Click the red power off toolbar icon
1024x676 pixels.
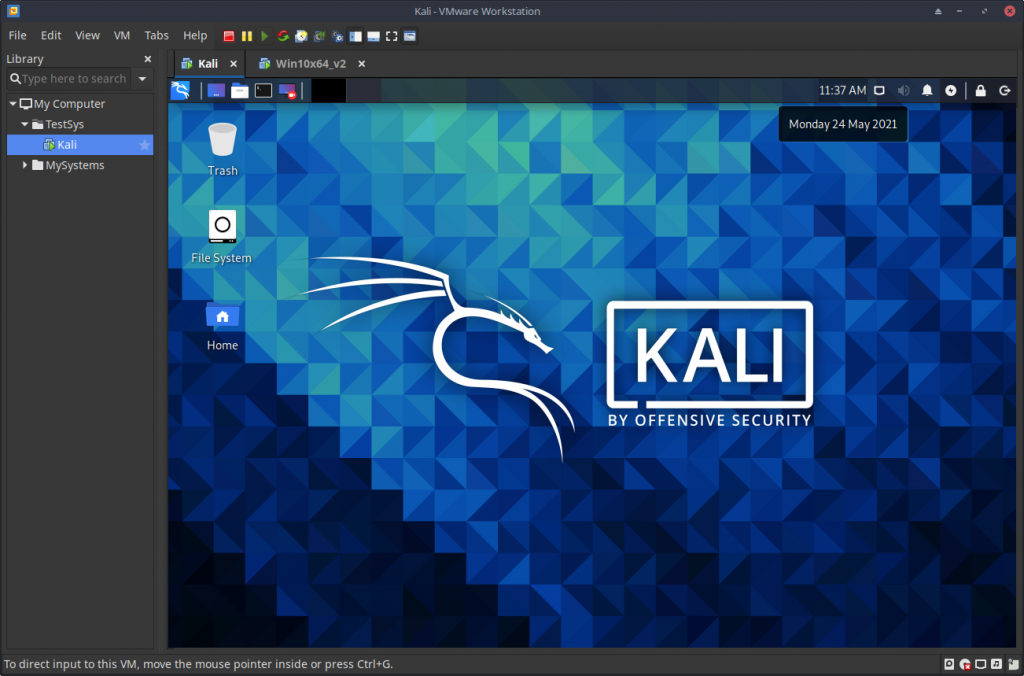point(229,36)
